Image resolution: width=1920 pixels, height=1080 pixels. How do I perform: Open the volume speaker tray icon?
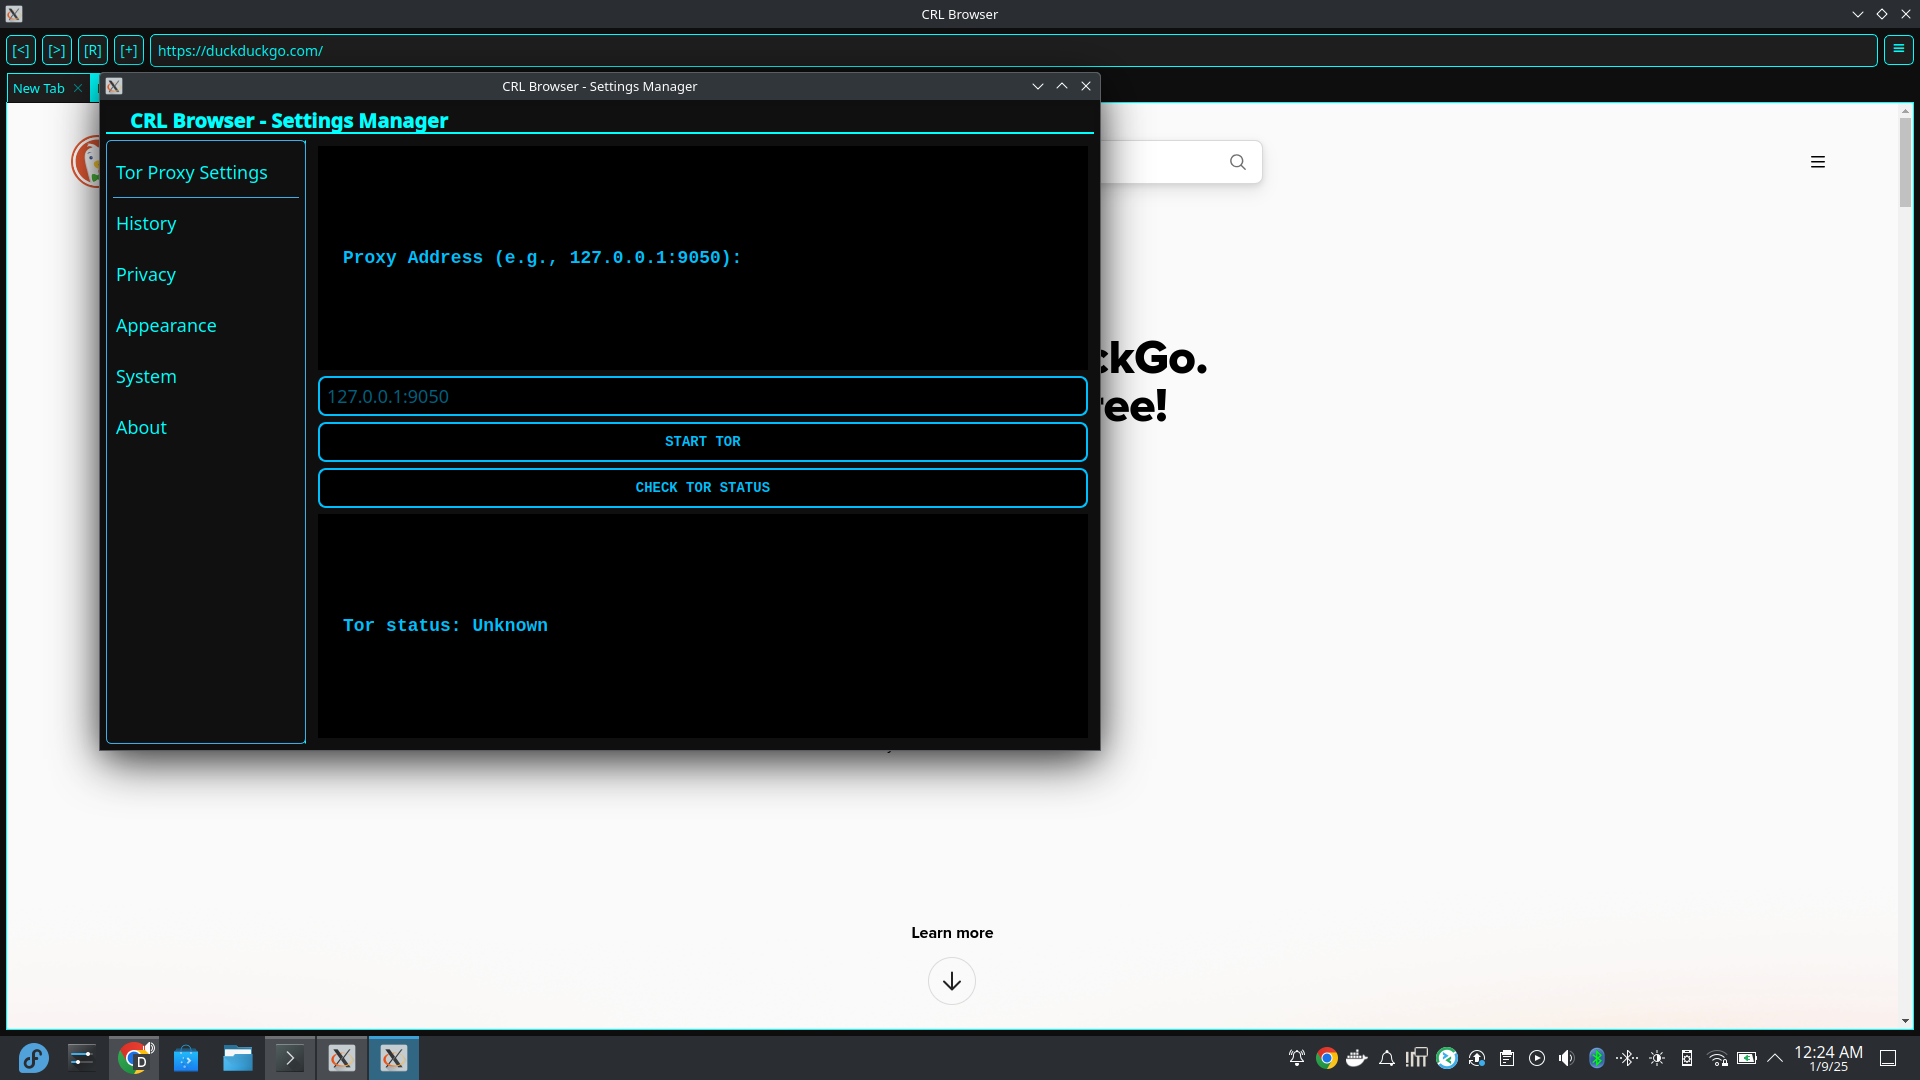tap(1567, 1058)
